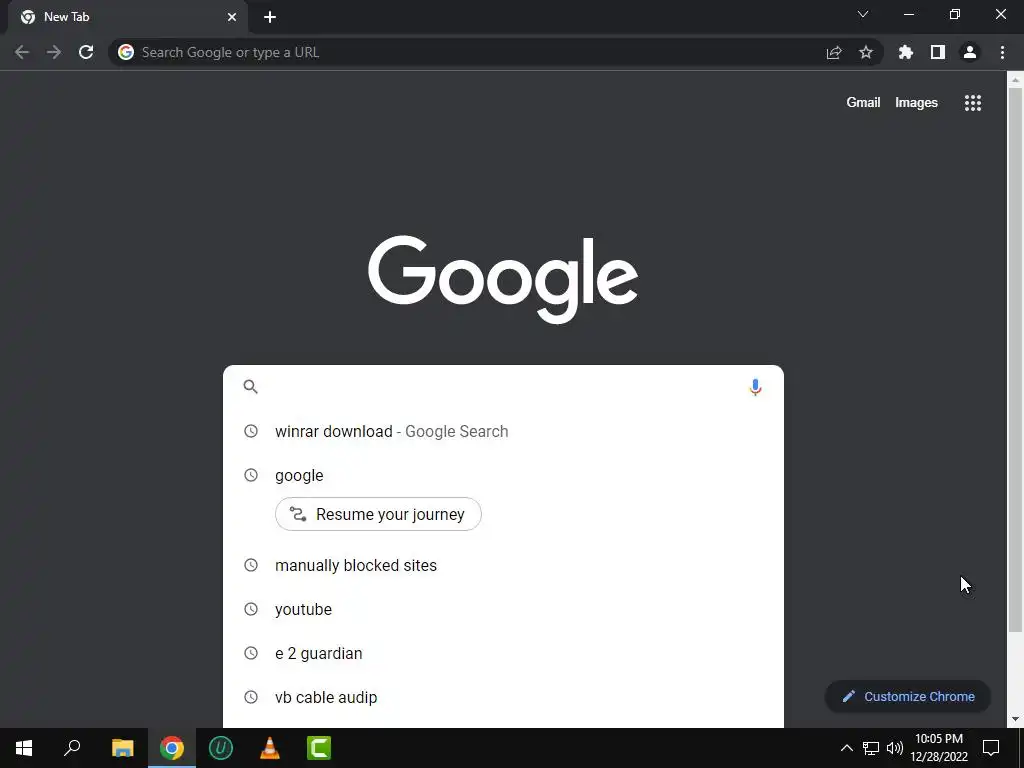Select the New Tab tab

coord(127,17)
